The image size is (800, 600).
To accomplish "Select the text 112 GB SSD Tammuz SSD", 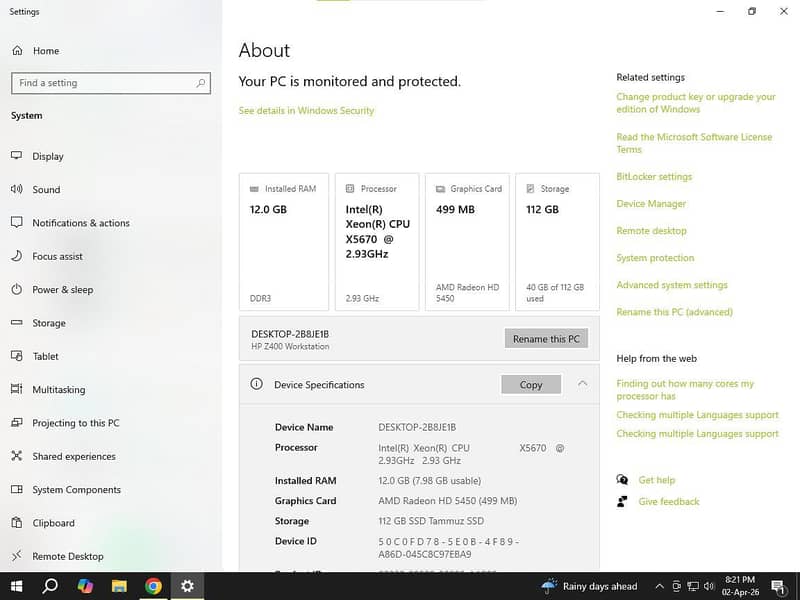I will 431,521.
